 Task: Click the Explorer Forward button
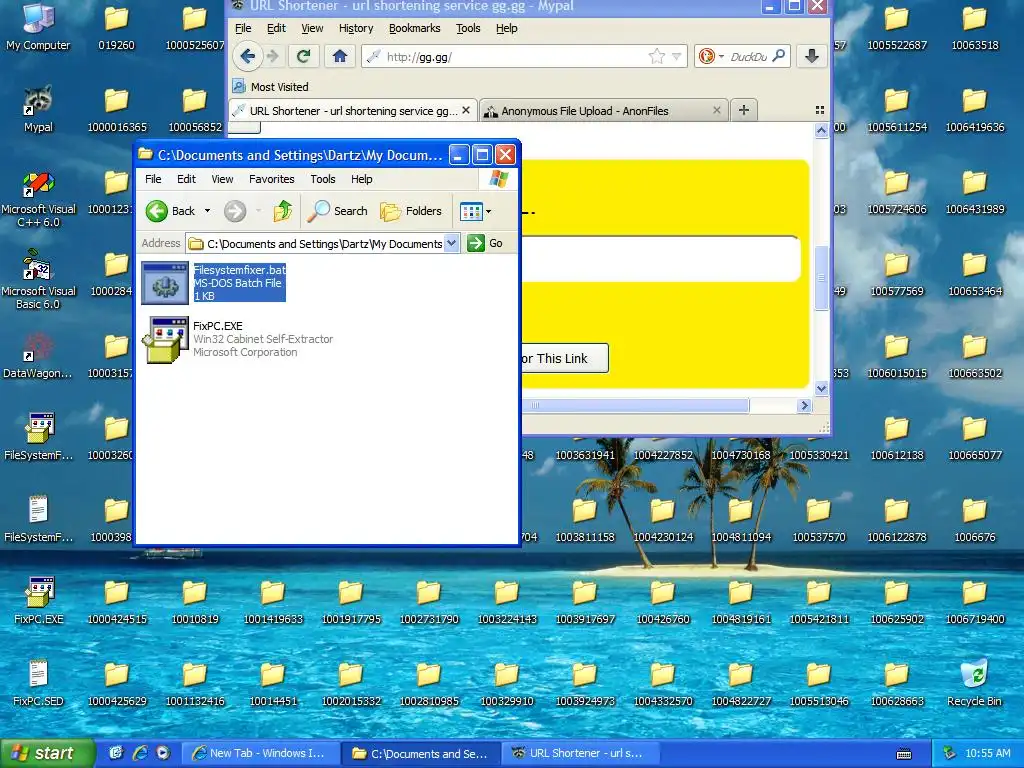[x=235, y=211]
